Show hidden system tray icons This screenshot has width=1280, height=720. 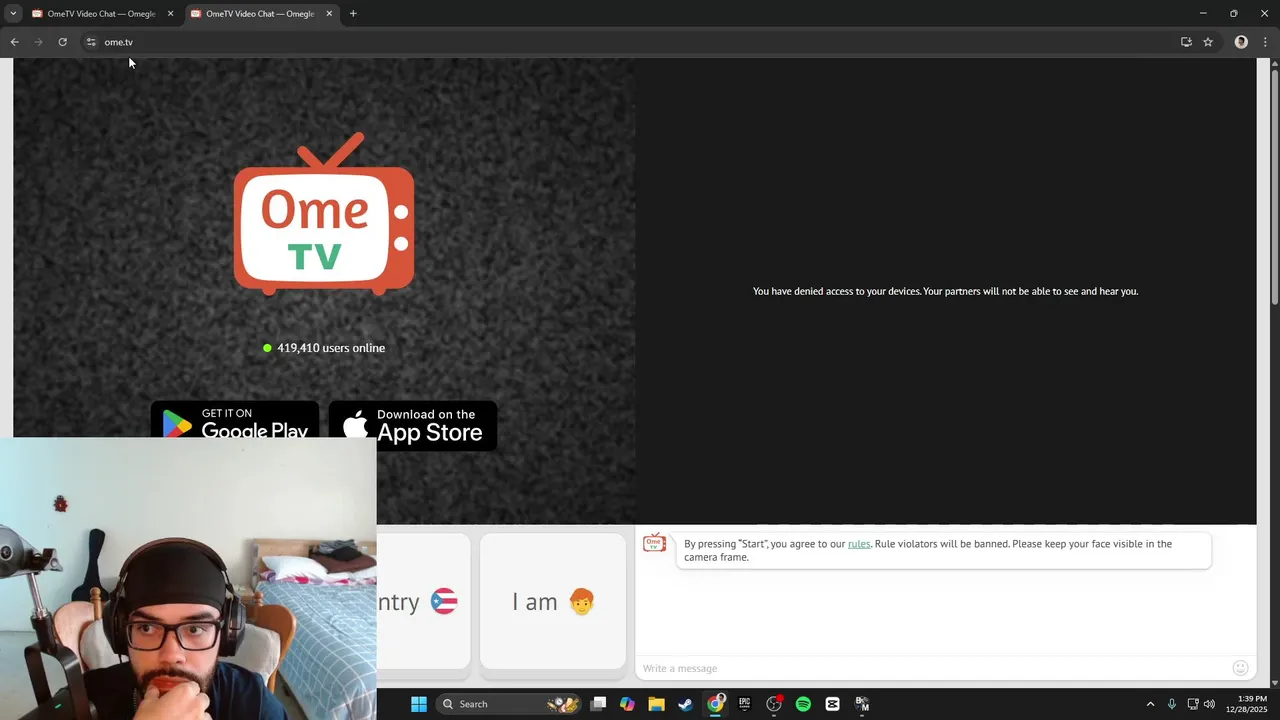tap(1150, 704)
